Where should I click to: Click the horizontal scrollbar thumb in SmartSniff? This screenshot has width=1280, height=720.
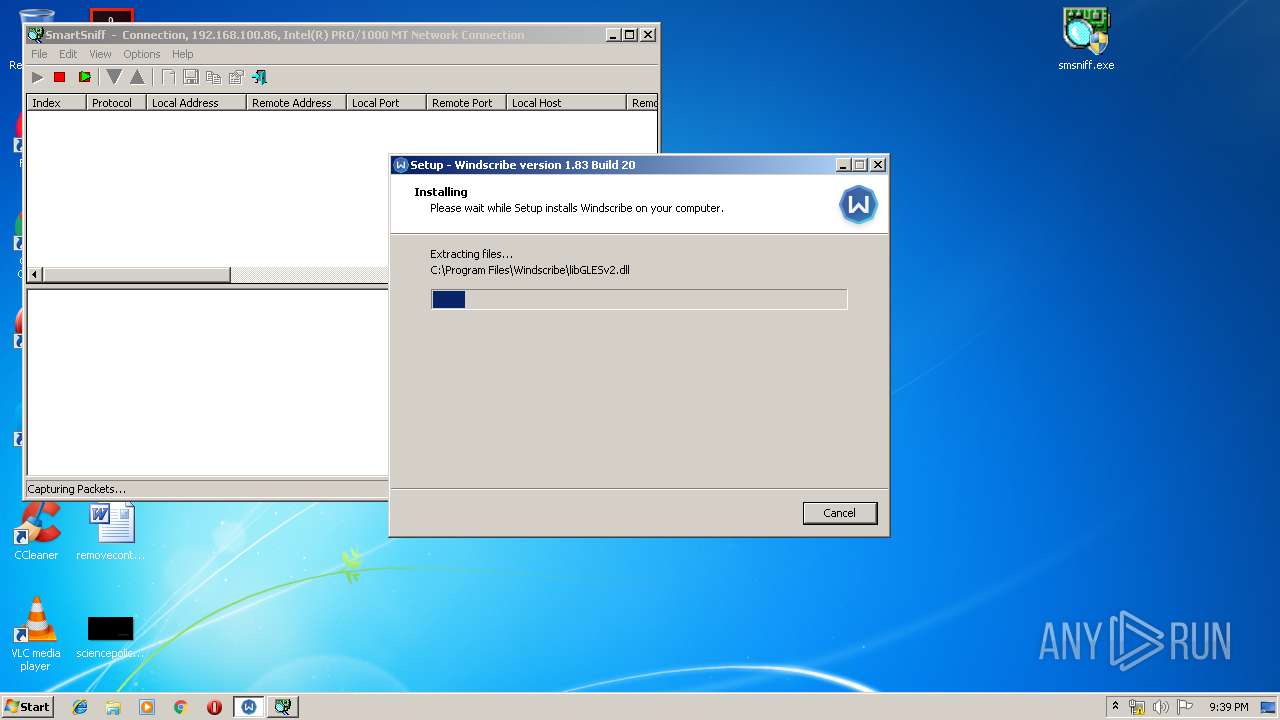(137, 274)
